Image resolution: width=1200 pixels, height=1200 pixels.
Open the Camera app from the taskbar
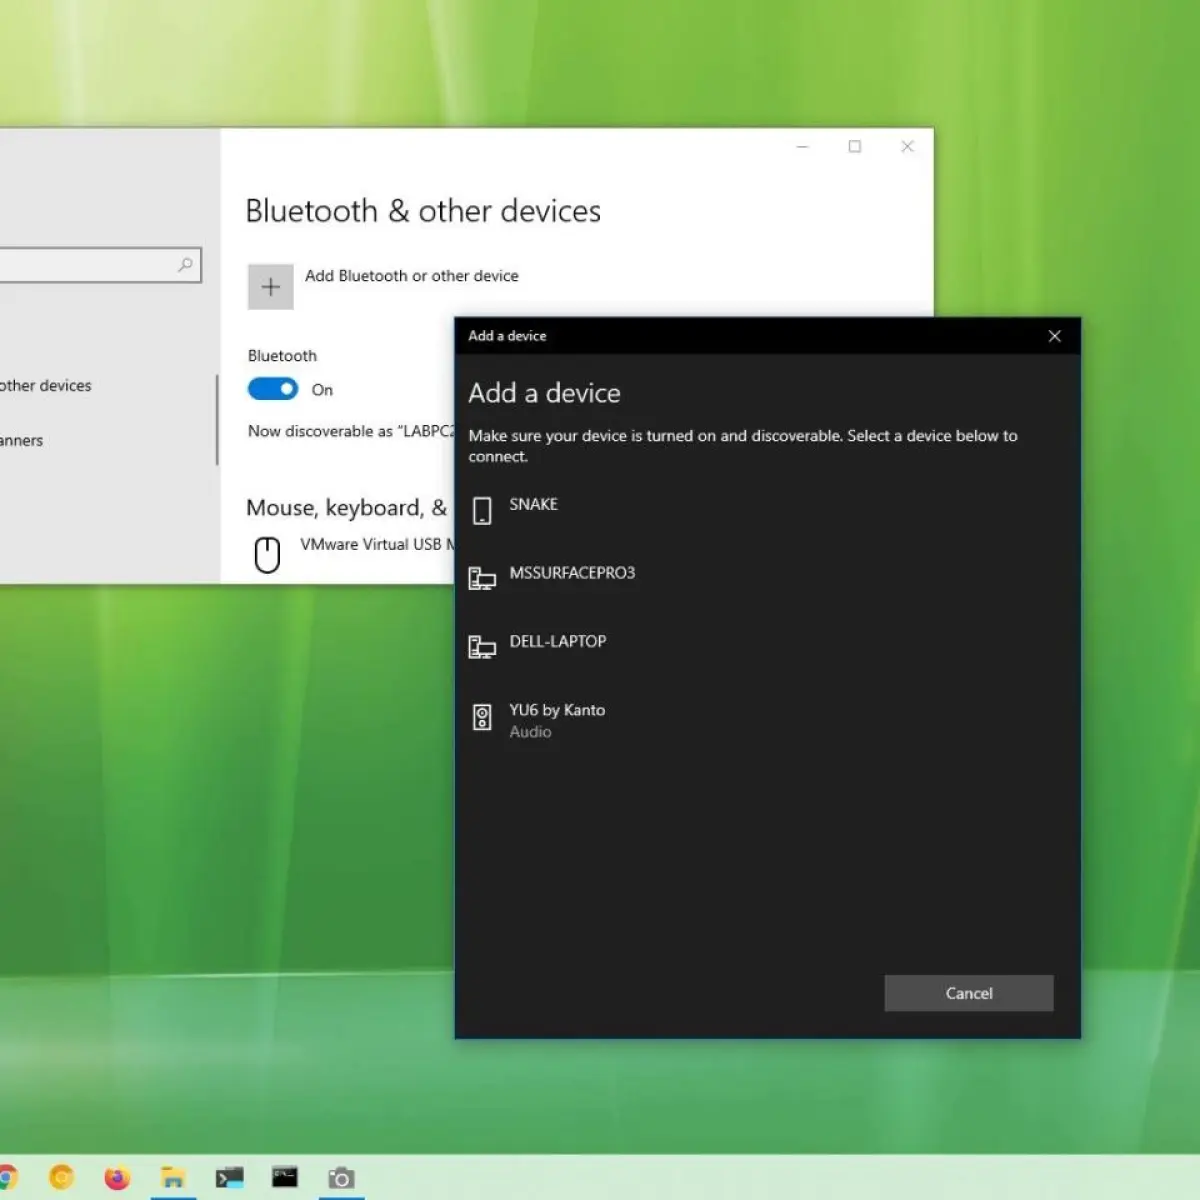tap(341, 1178)
